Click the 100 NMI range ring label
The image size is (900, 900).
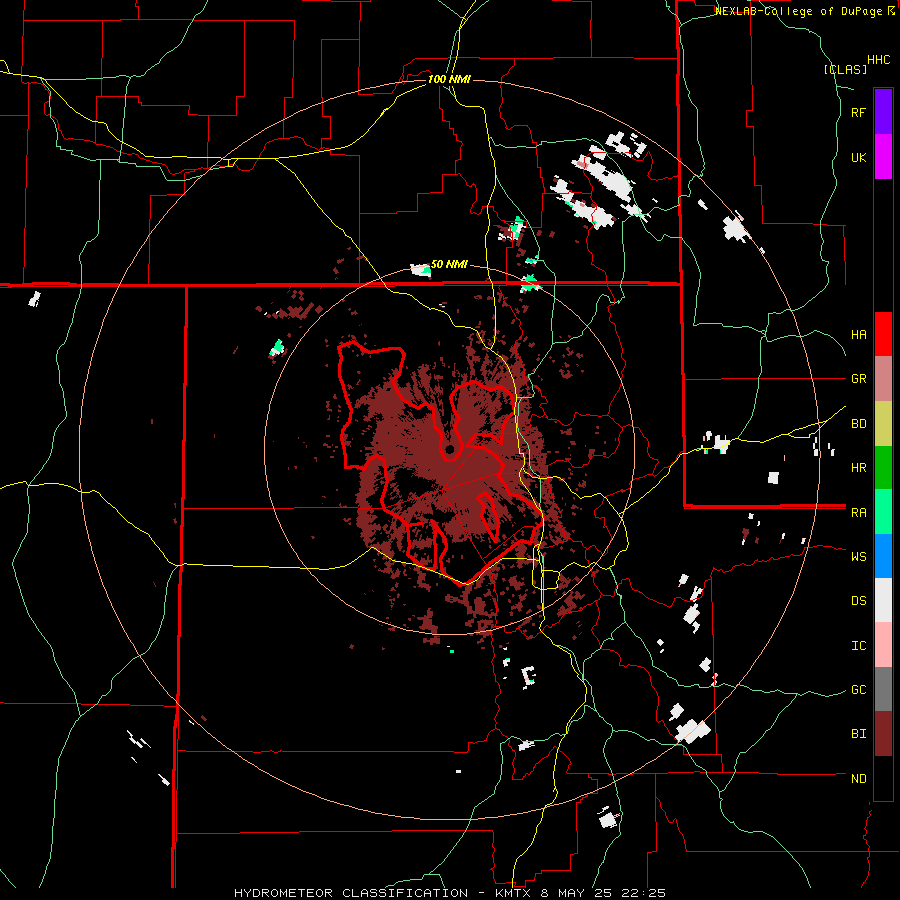point(449,79)
